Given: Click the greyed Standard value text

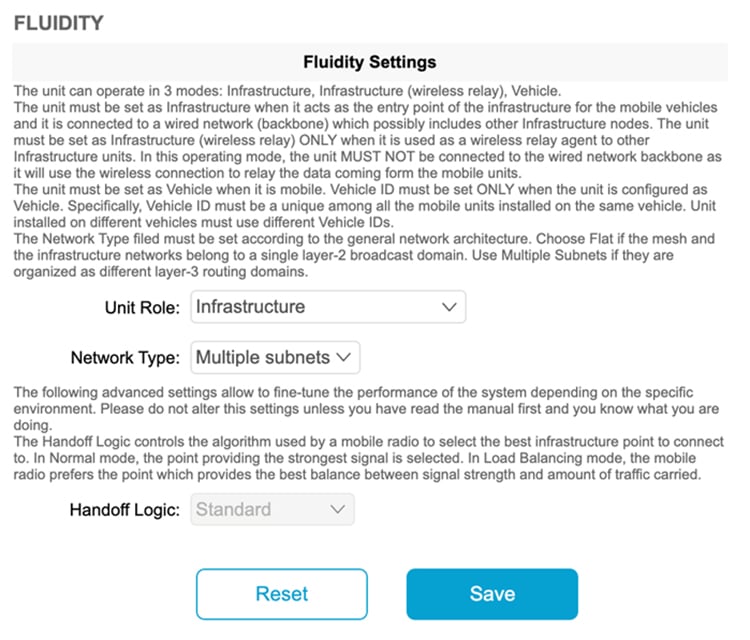Looking at the screenshot, I should tap(233, 509).
